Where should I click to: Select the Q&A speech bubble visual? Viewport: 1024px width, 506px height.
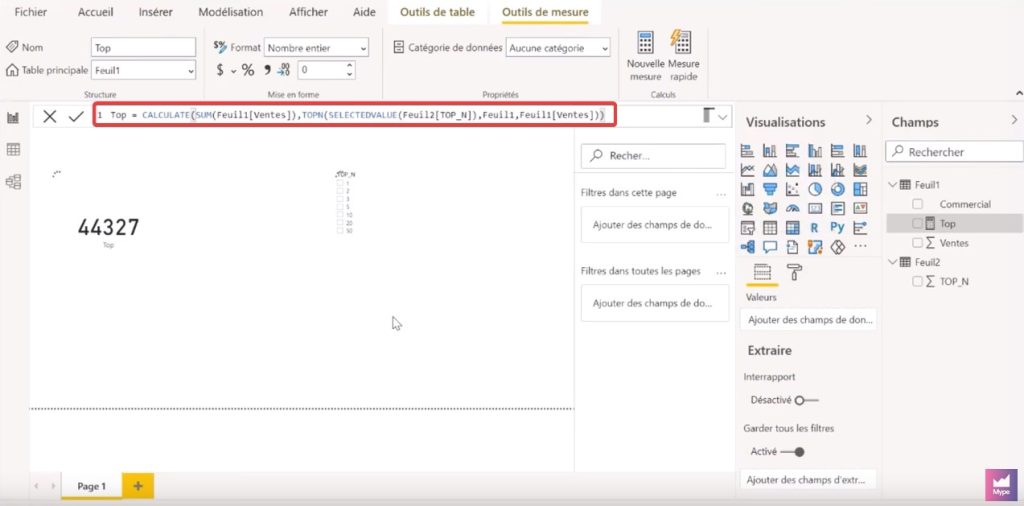(770, 247)
